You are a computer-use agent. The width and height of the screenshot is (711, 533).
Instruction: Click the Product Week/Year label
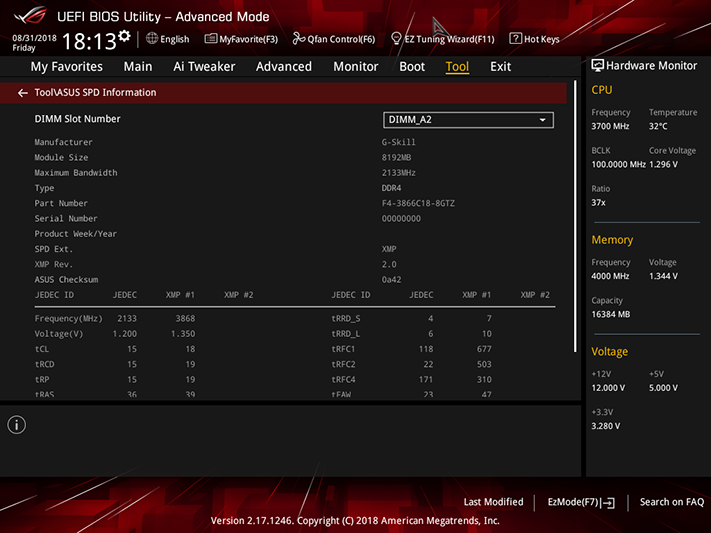76,234
